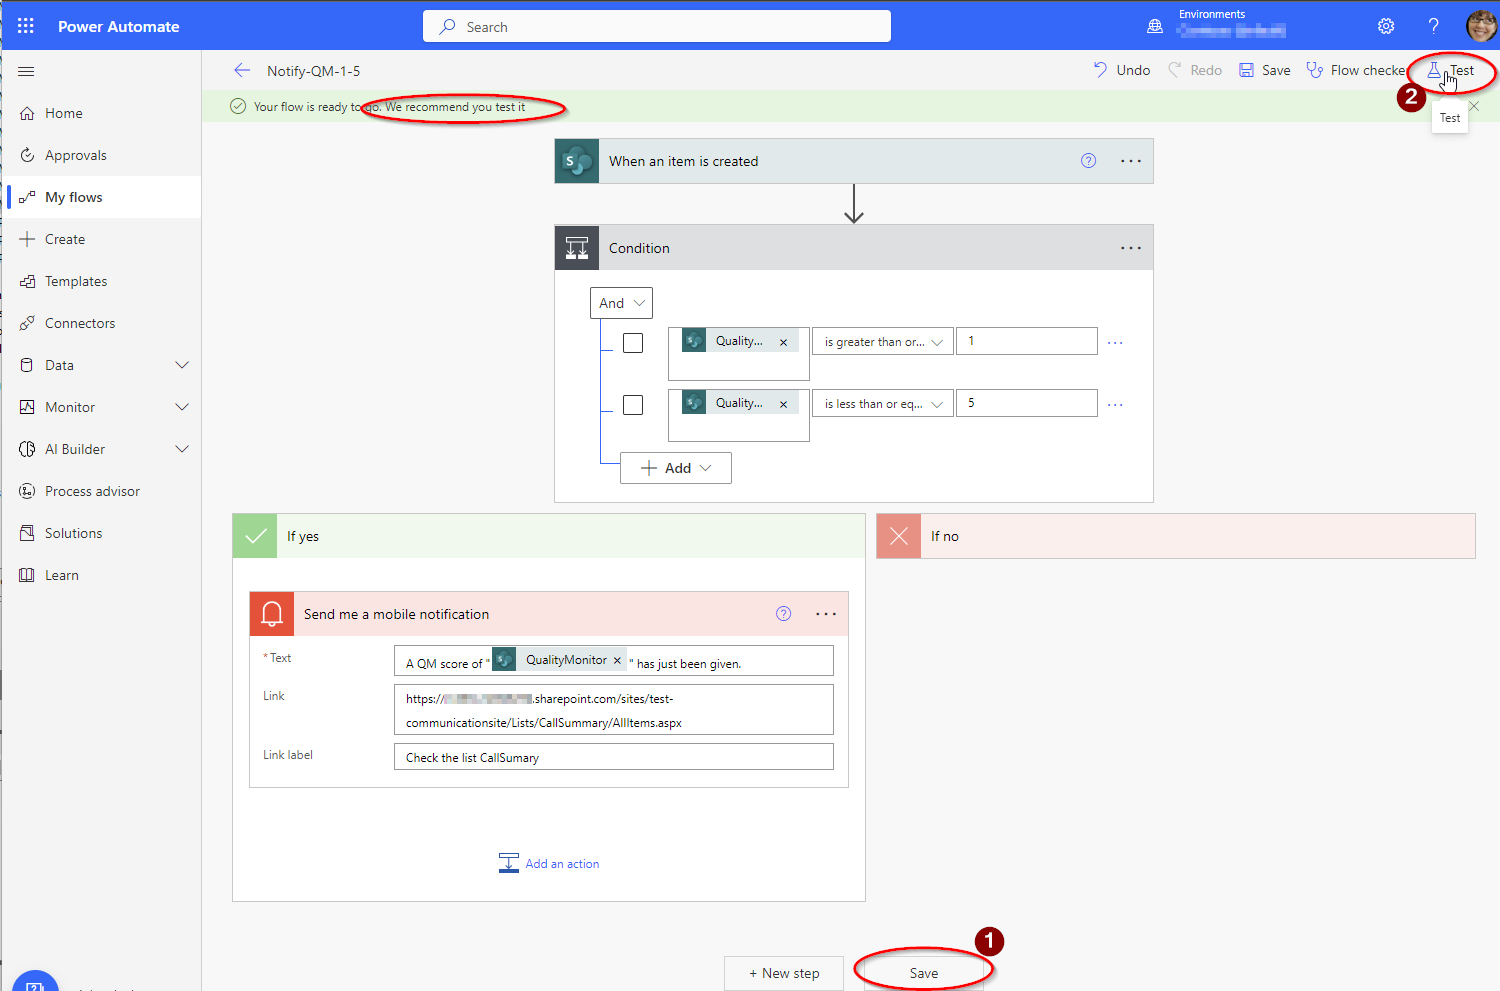Click the If no branch header
This screenshot has width=1500, height=991.
[x=1176, y=536]
